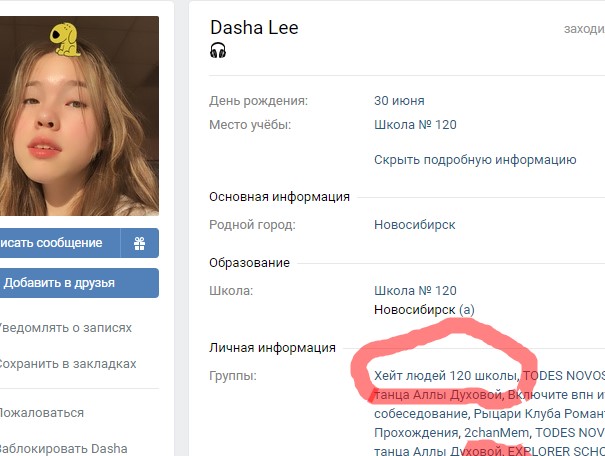Screen dimensions: 605x456
Task: Open the EXPLORER SCHOOL group link
Action: pyautogui.click(x=556, y=451)
